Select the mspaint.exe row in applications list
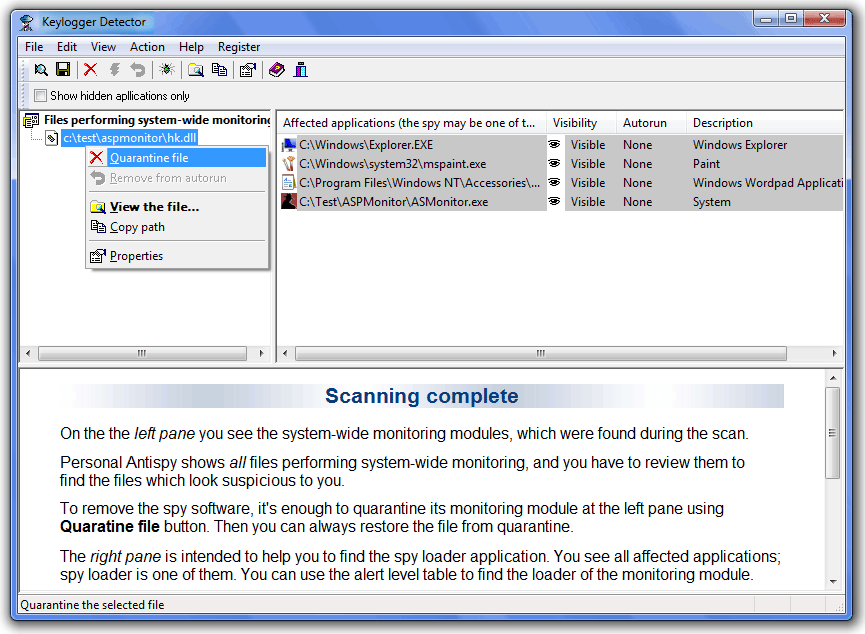The image size is (865, 634). coord(392,164)
